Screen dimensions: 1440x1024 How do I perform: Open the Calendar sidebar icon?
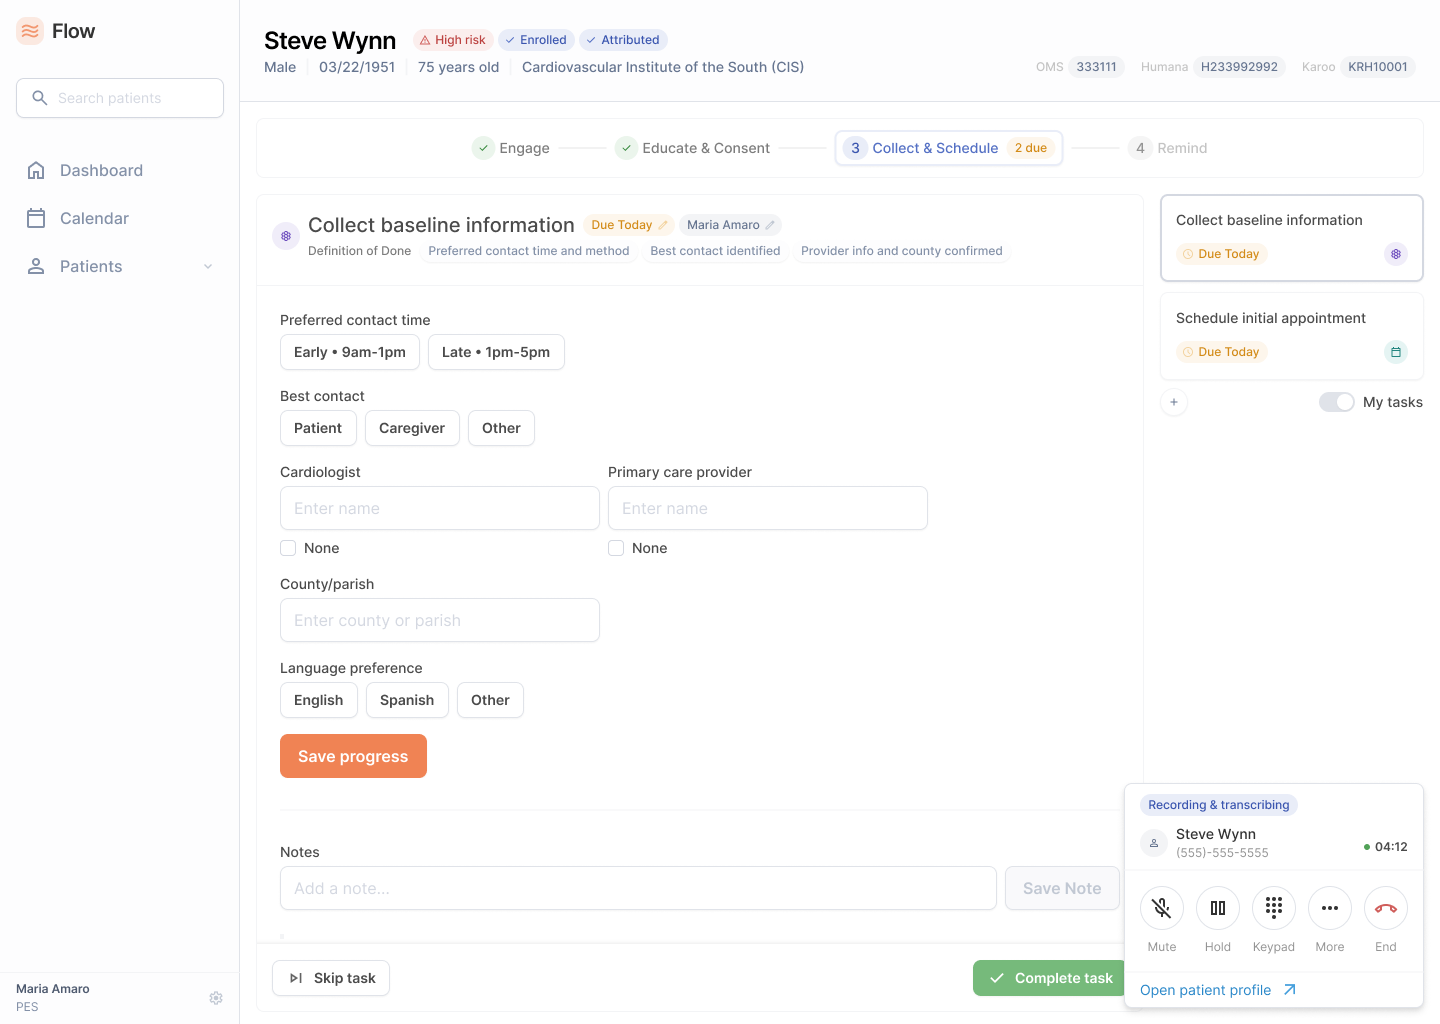[x=36, y=218]
